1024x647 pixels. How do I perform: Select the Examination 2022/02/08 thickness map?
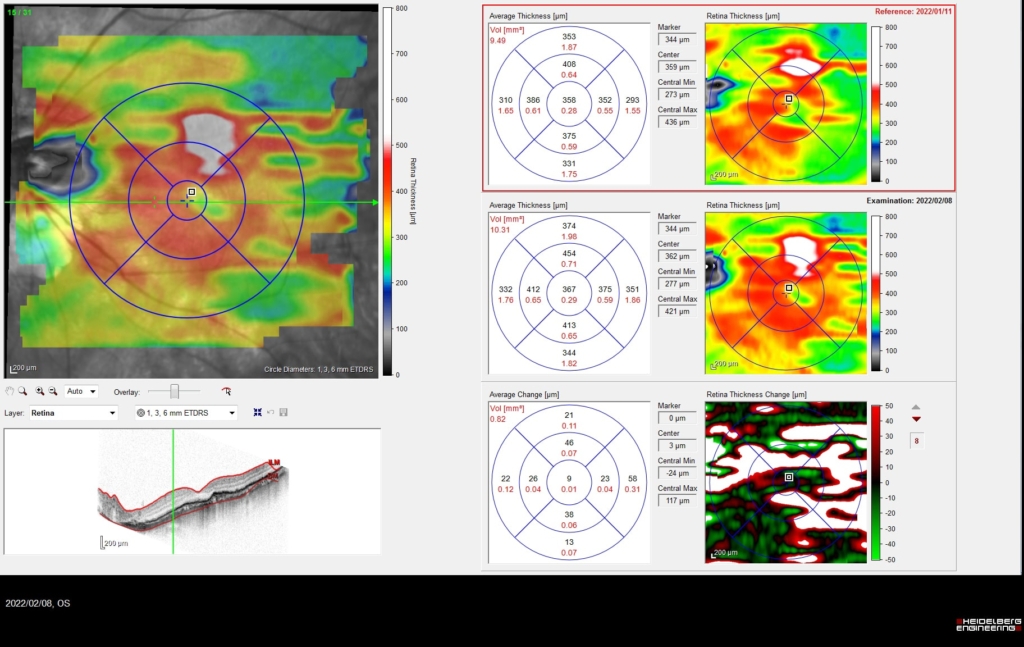(x=785, y=292)
